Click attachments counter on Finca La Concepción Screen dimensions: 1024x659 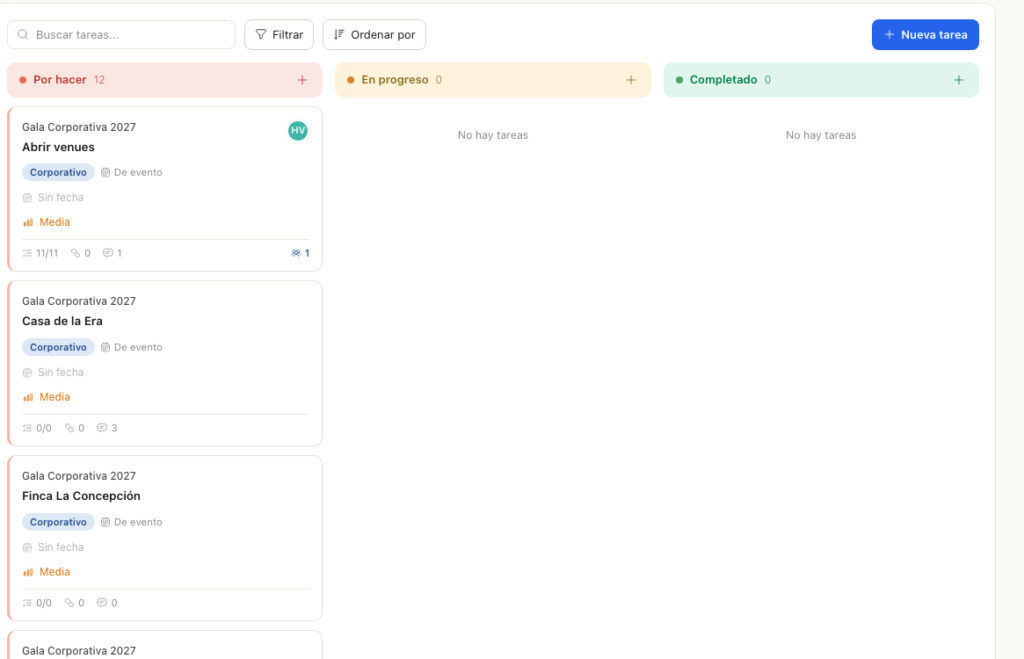[x=74, y=603]
